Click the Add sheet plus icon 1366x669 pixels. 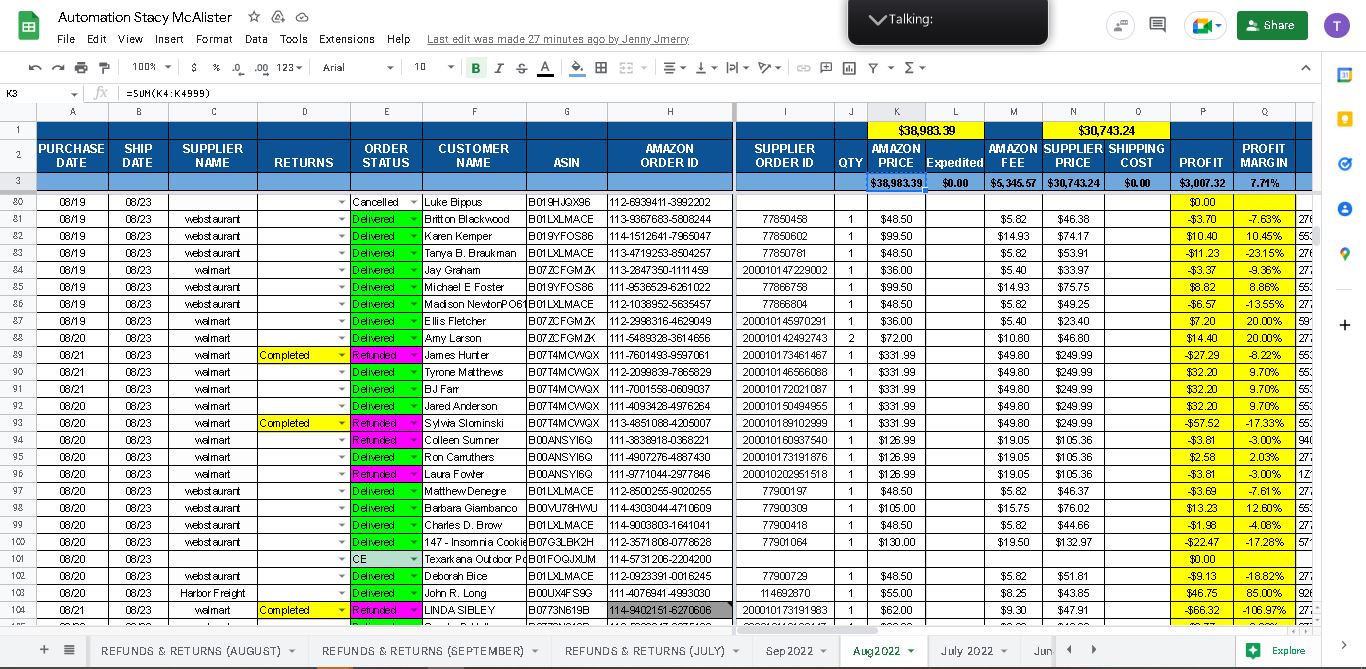click(x=43, y=650)
